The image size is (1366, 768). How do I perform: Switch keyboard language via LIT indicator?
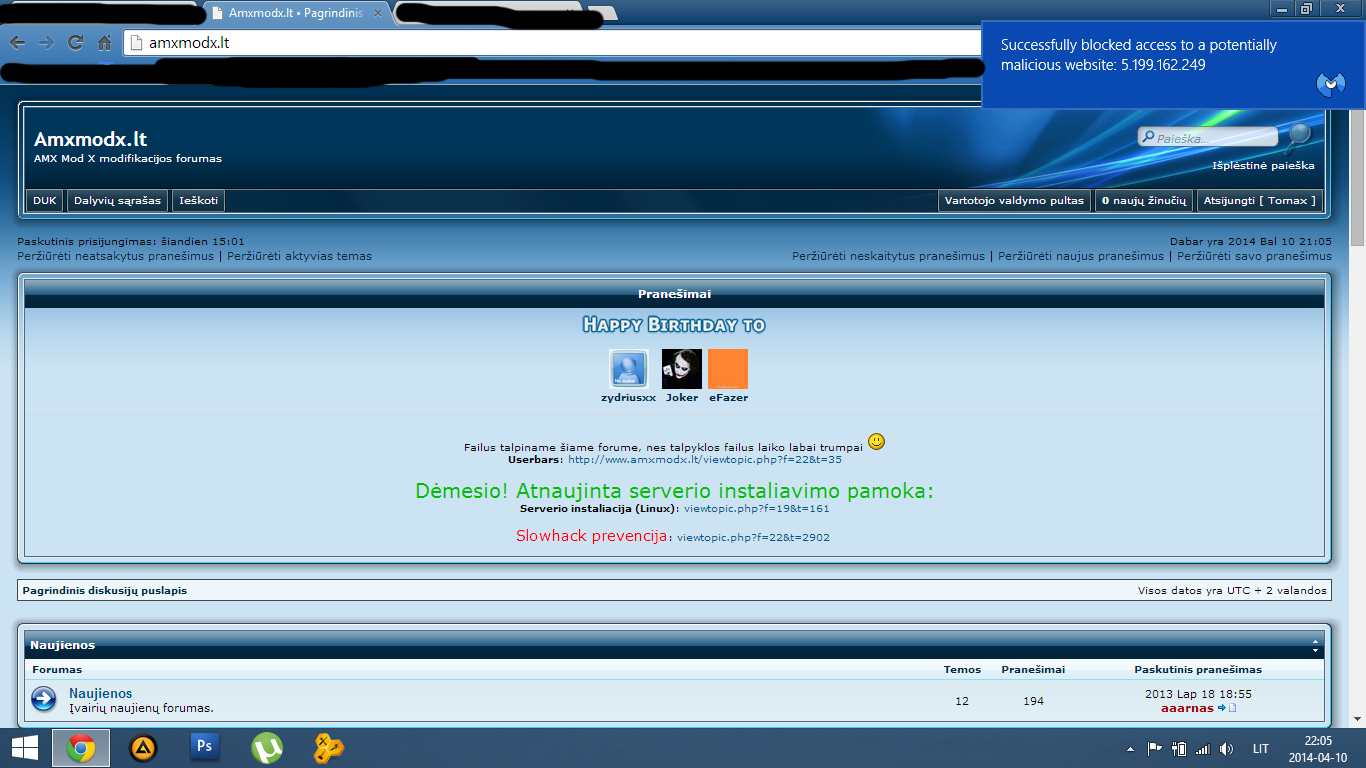tap(1261, 749)
